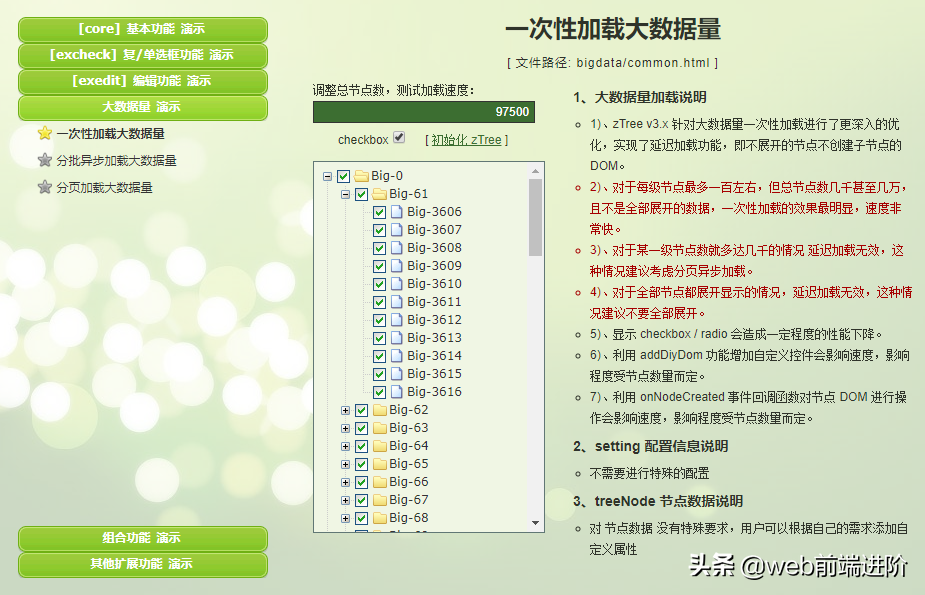Uncheck the checkbox for node Big-3607
The height and width of the screenshot is (595, 925).
point(378,229)
